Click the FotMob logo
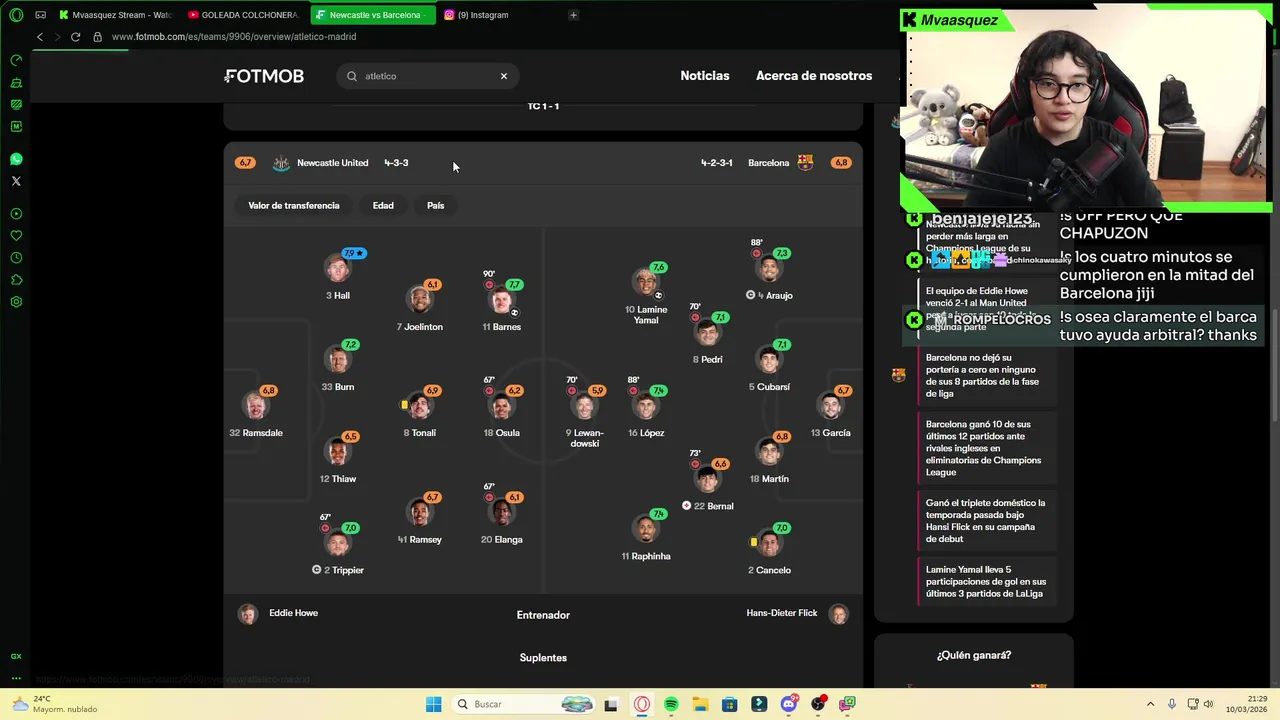The image size is (1280, 720). [264, 76]
